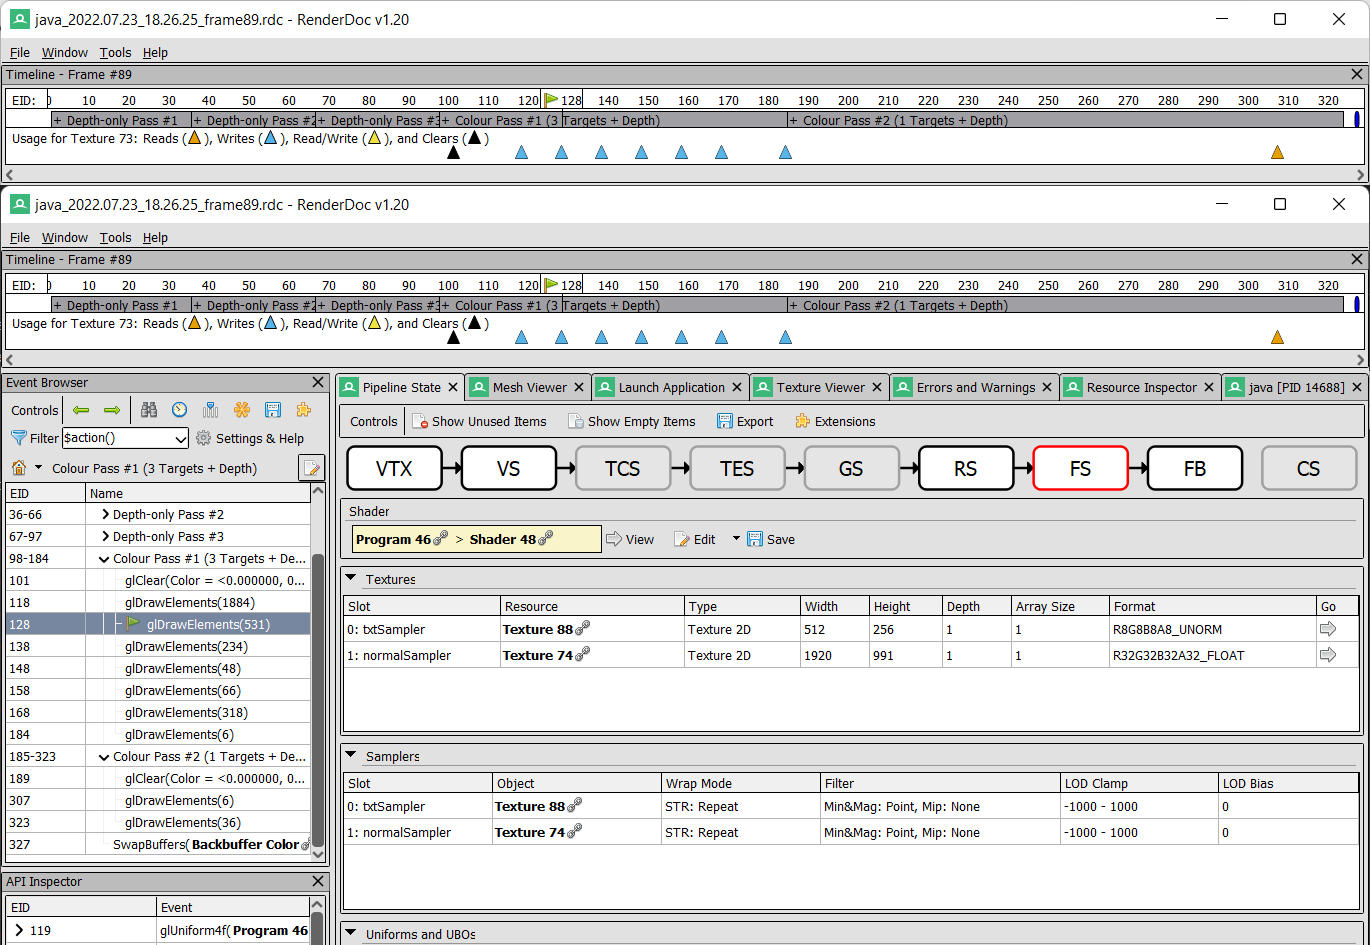The image size is (1370, 945).
Task: Open Help menu in upper RenderDoc window
Action: [155, 52]
